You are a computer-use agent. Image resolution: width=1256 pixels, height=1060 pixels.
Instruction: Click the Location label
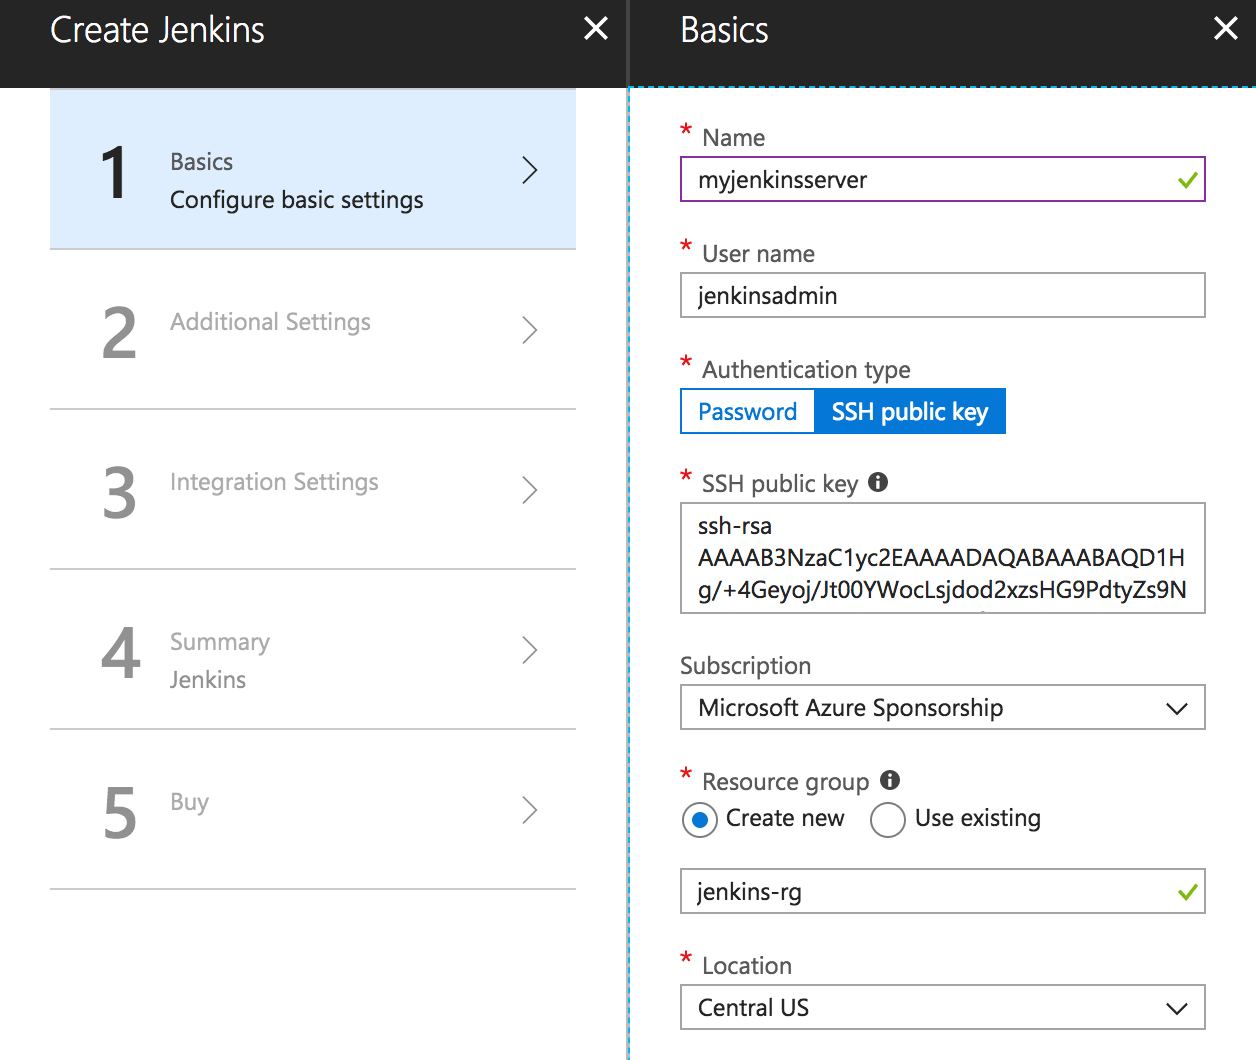point(747,966)
